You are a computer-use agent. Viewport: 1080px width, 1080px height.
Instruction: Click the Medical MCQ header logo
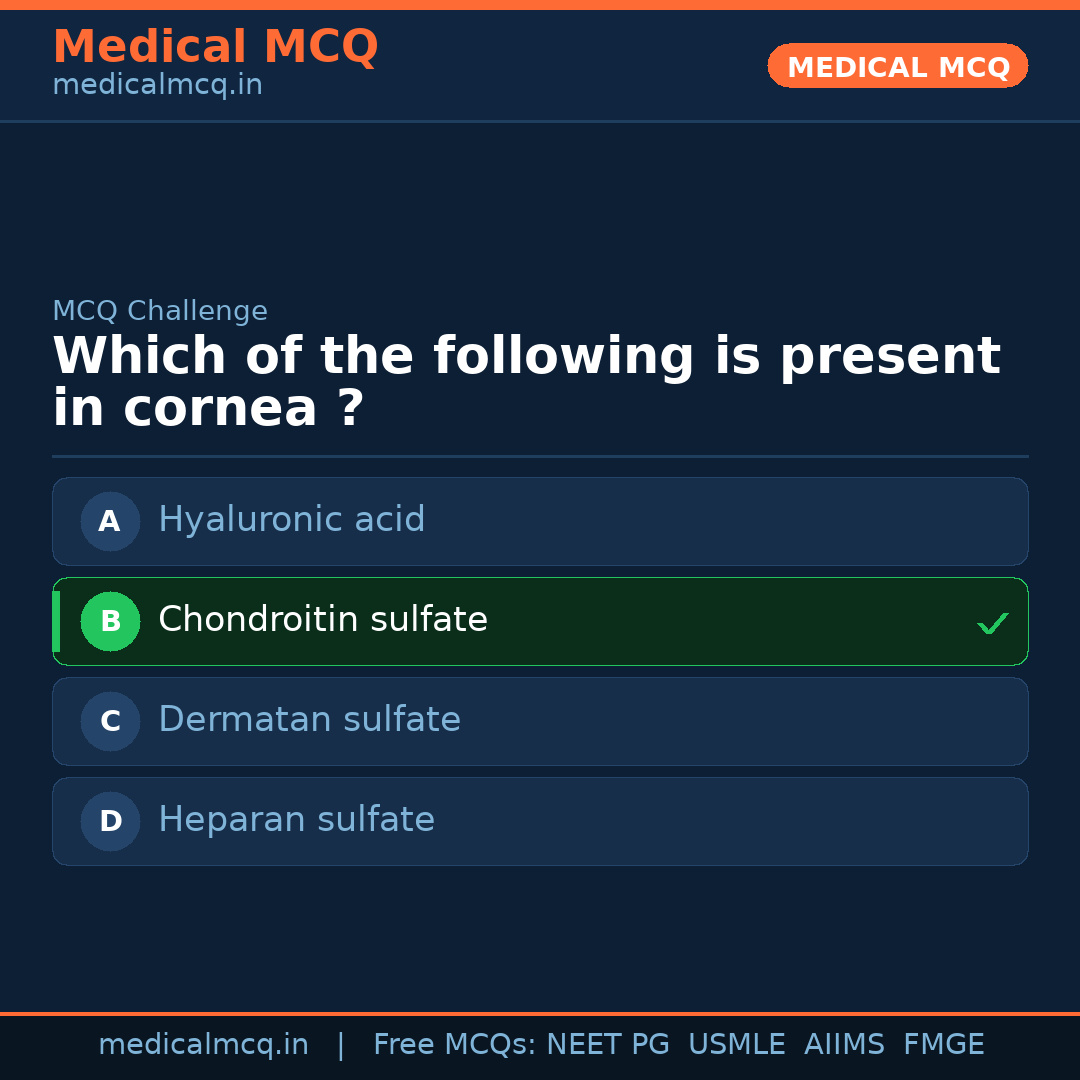coord(215,46)
